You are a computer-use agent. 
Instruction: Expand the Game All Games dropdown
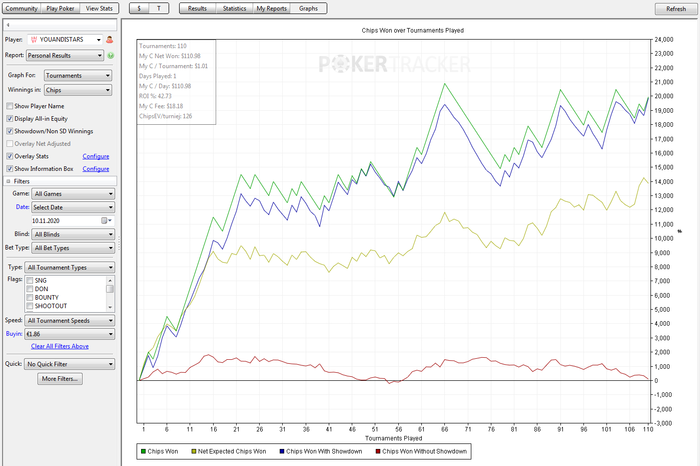coord(73,194)
